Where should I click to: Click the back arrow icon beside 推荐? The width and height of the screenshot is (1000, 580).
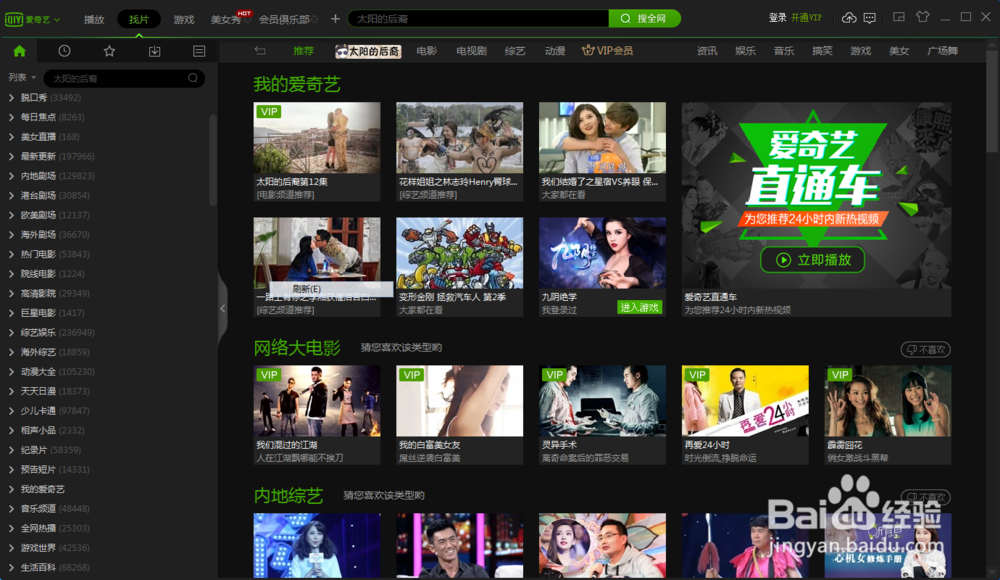click(x=260, y=50)
